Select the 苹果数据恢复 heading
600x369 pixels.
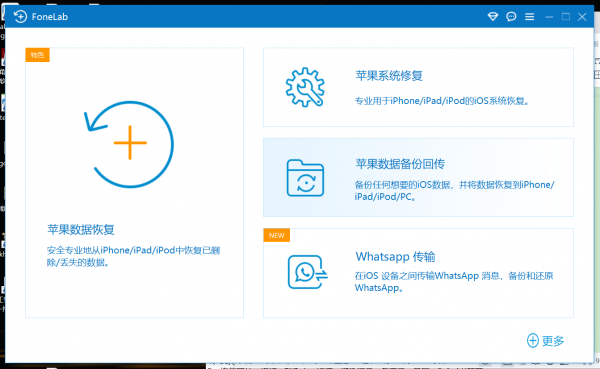click(x=81, y=229)
